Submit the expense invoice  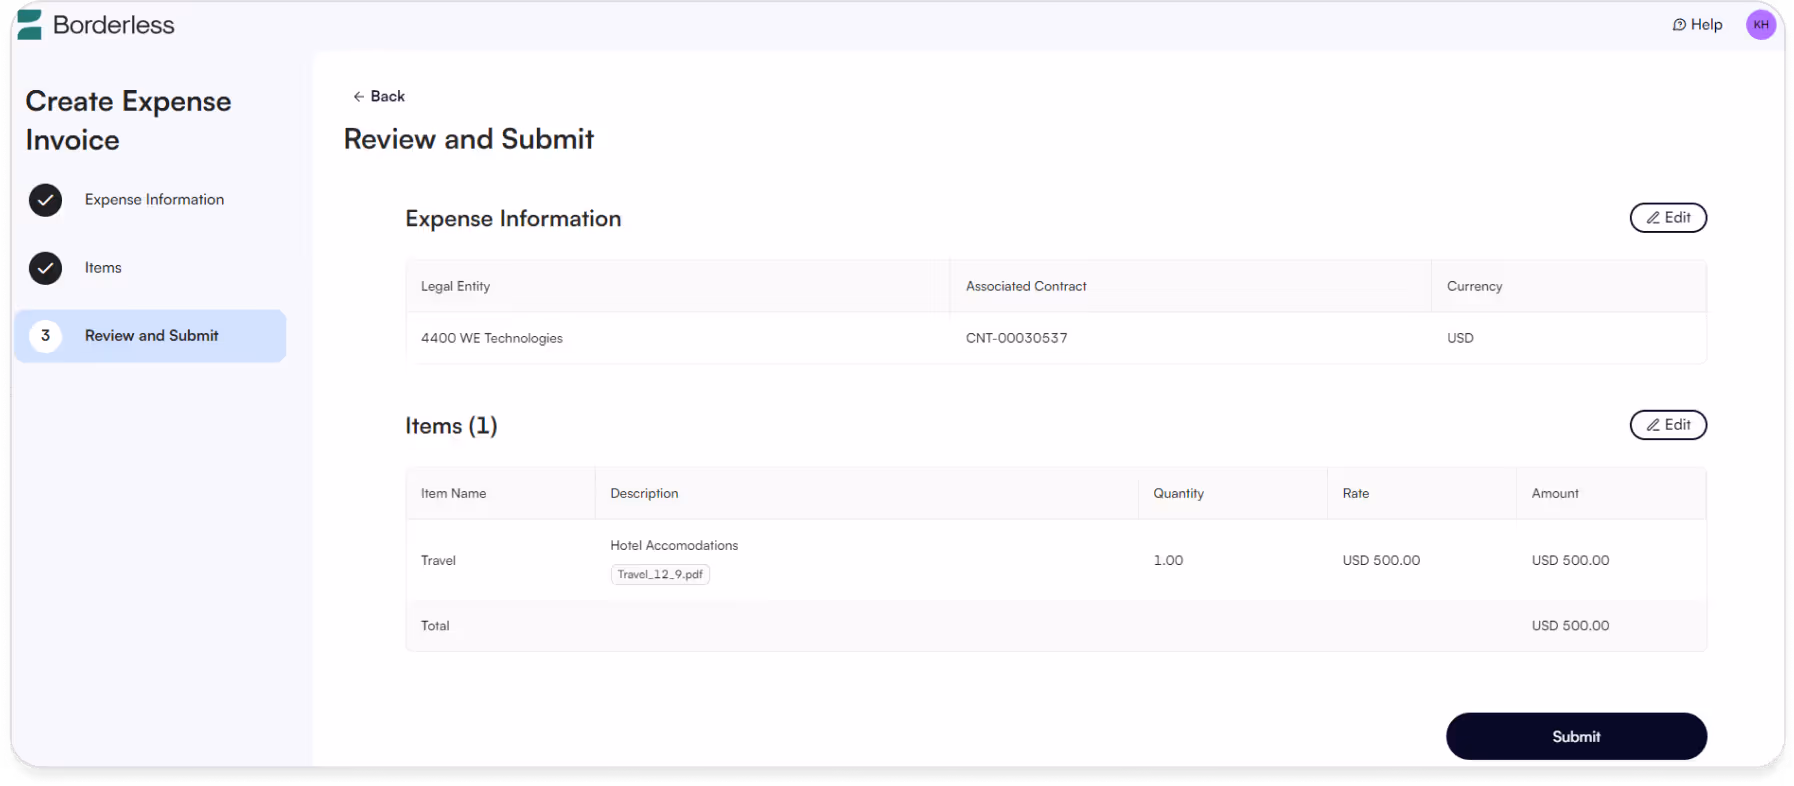[1576, 736]
